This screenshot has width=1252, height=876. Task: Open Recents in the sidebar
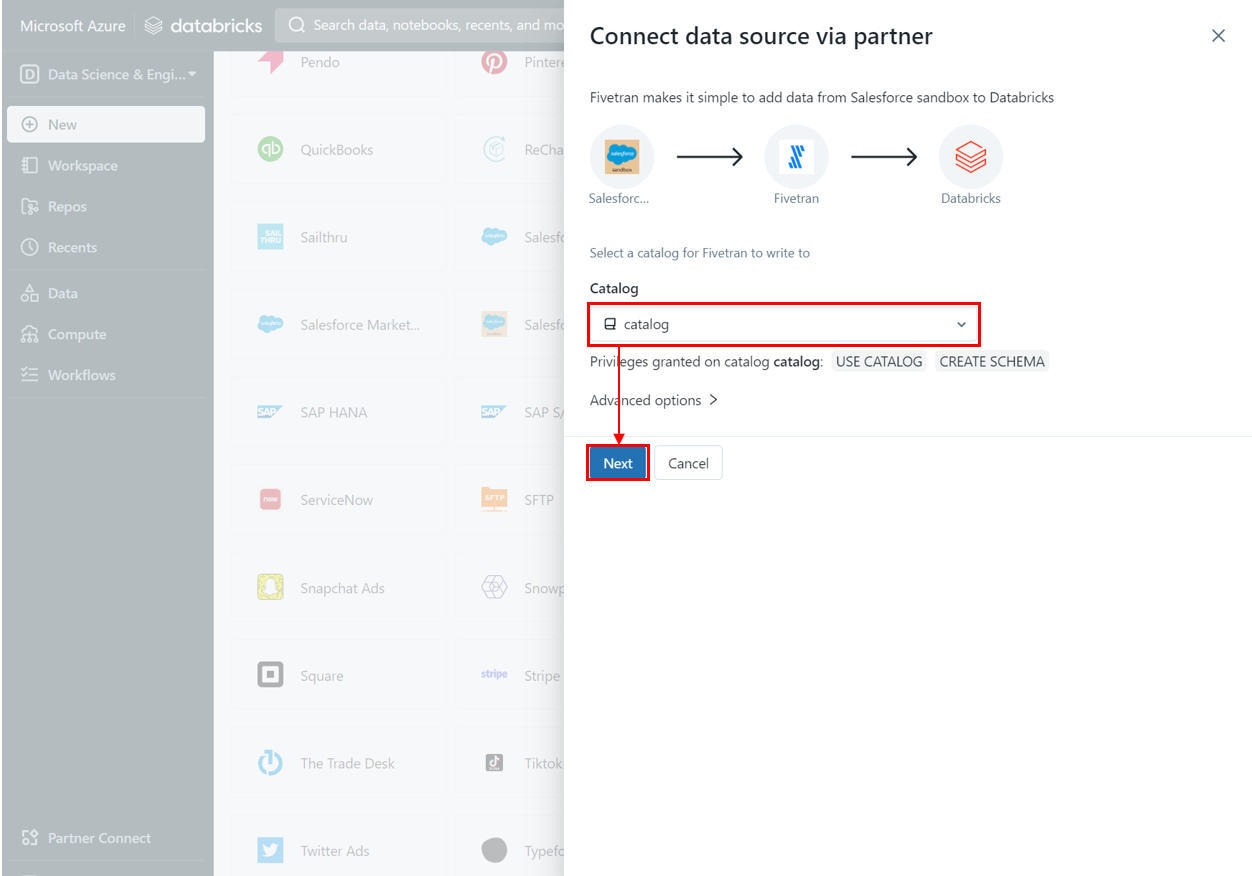coord(106,247)
